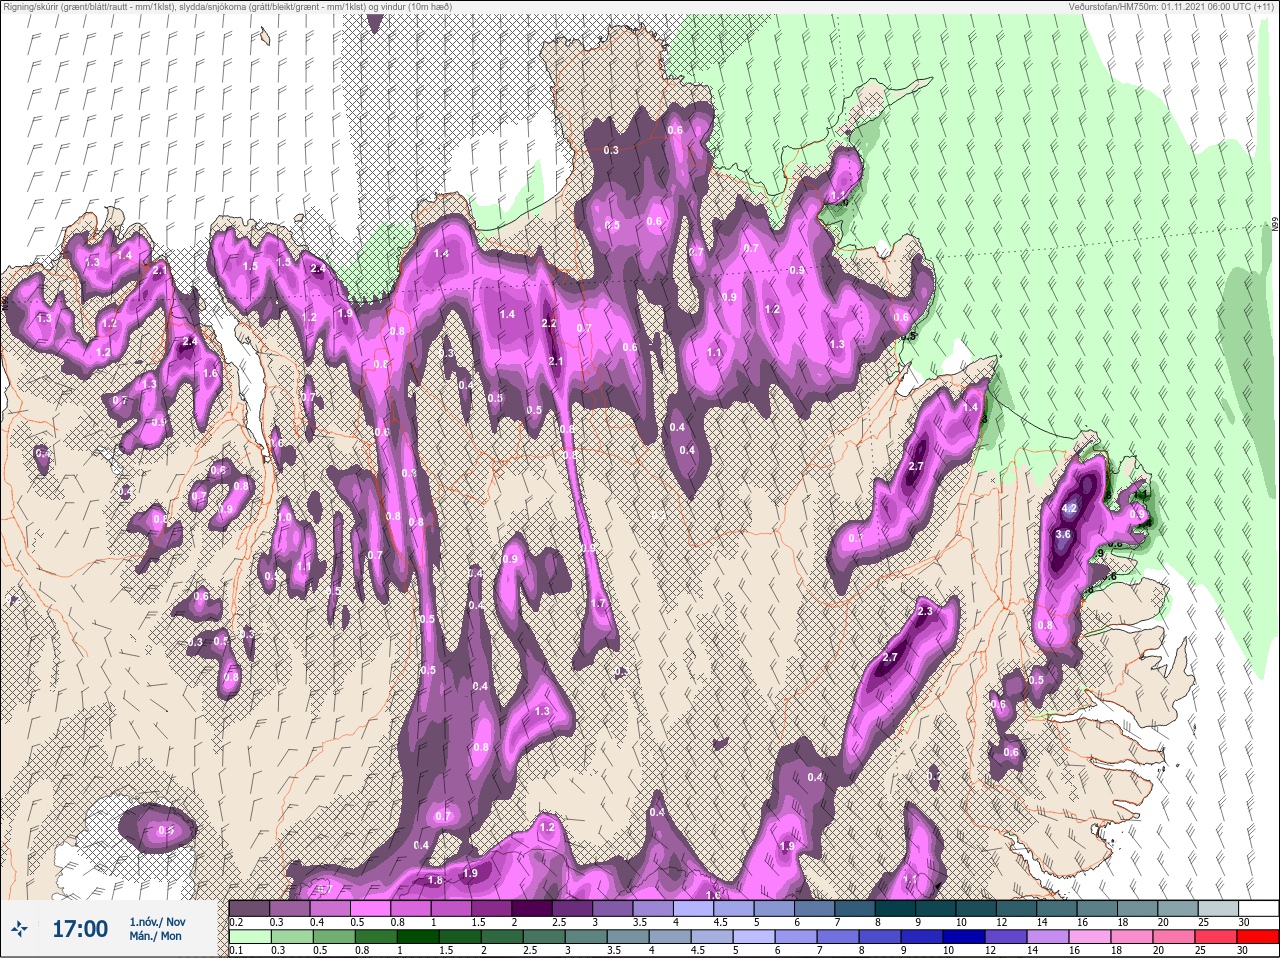Pick top legend swatch between 0.5 and 0.8
1280x958 pixels.
tap(371, 908)
